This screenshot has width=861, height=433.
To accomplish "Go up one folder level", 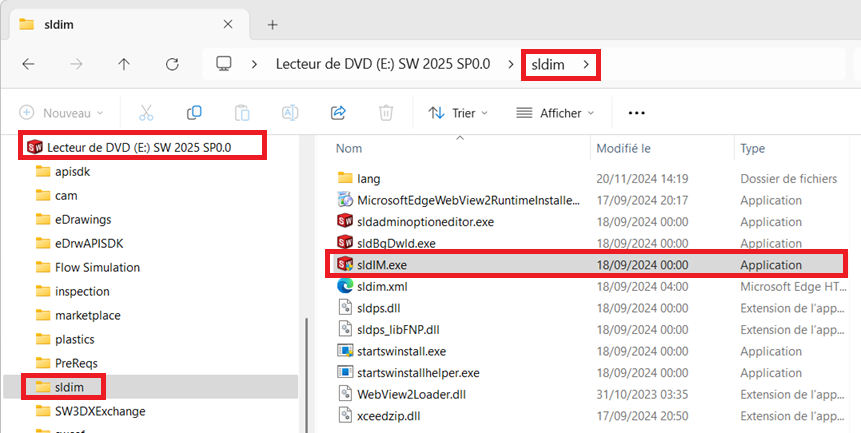I will coord(124,65).
